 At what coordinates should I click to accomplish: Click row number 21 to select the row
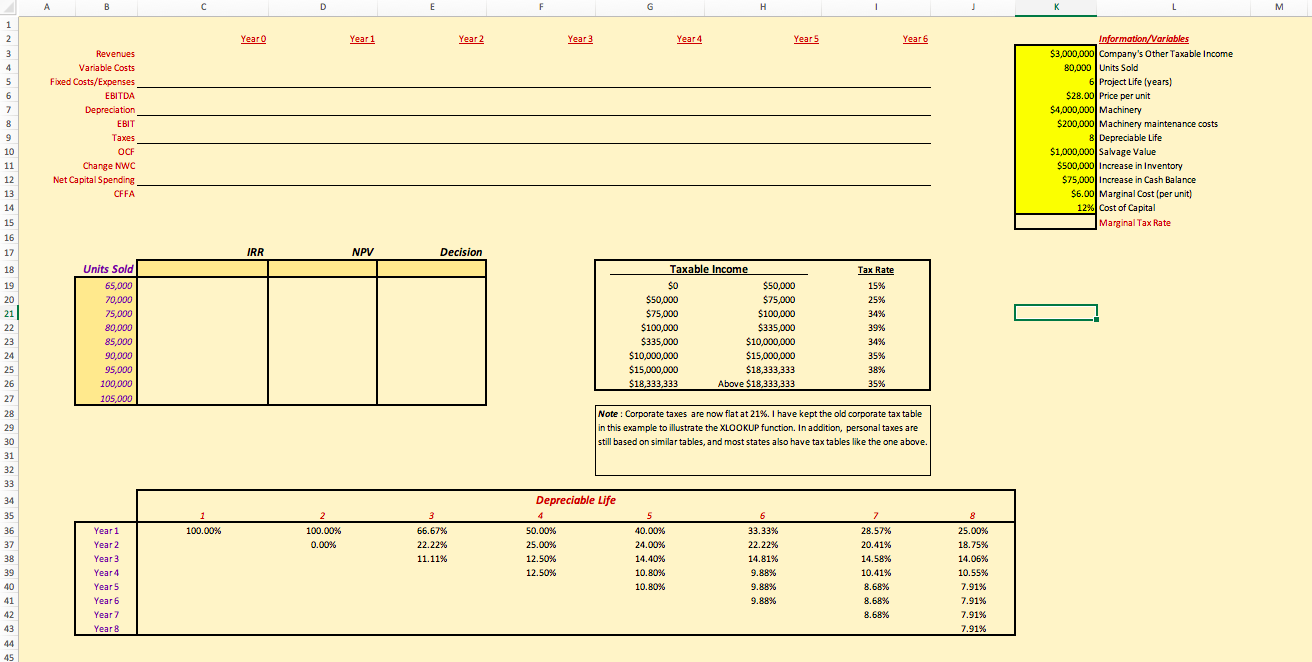(9, 312)
